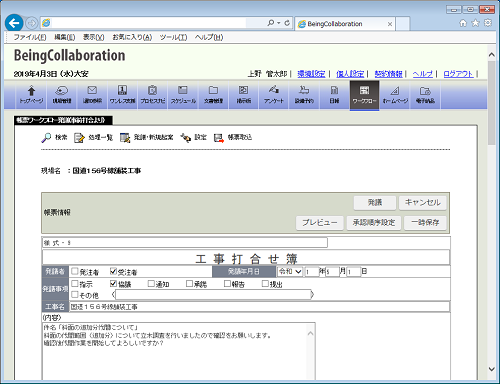Viewport: 500px width, 384px height.
Task: Click the 帳票取込 import icon
Action: tap(219, 137)
